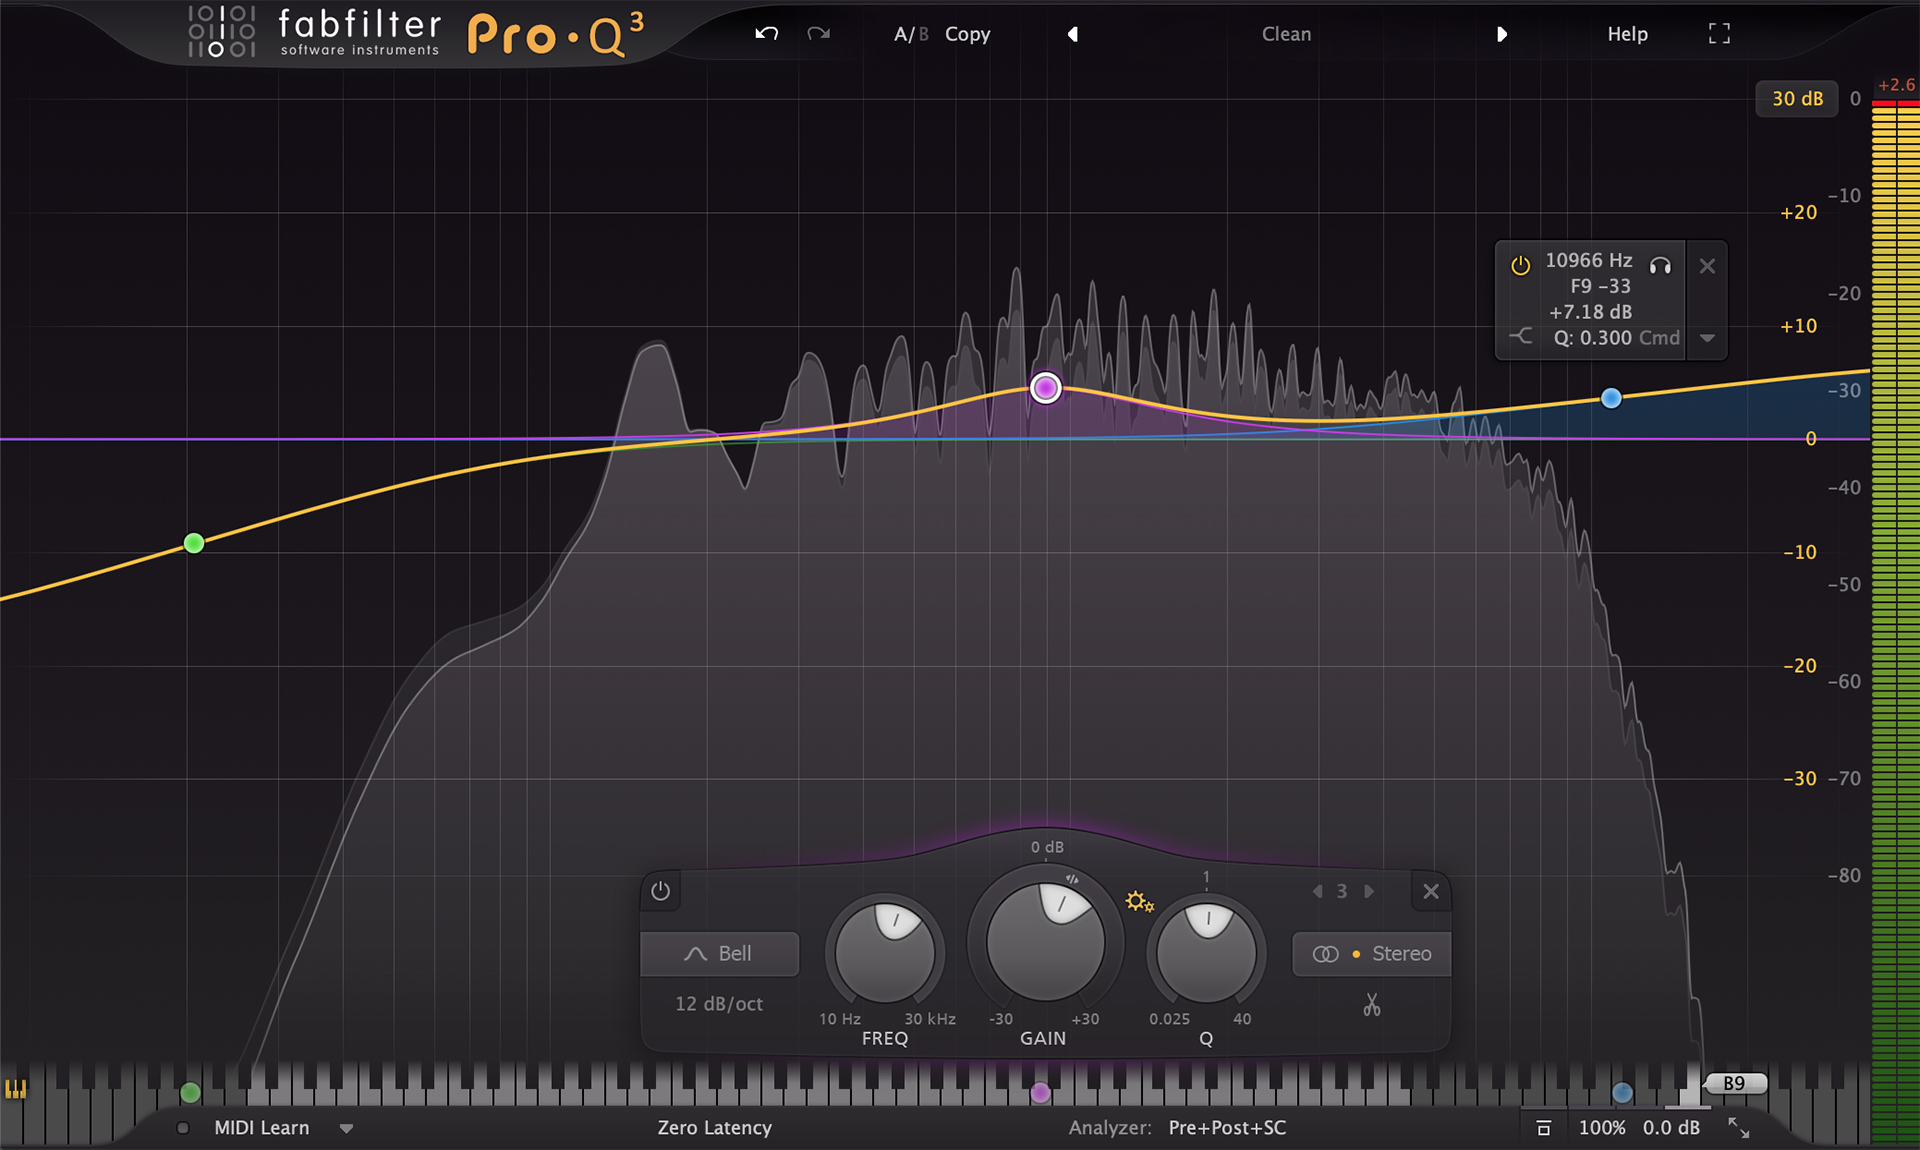Screen dimensions: 1920x1150
Task: Edit the Q: 0.300 value
Action: pos(1592,338)
